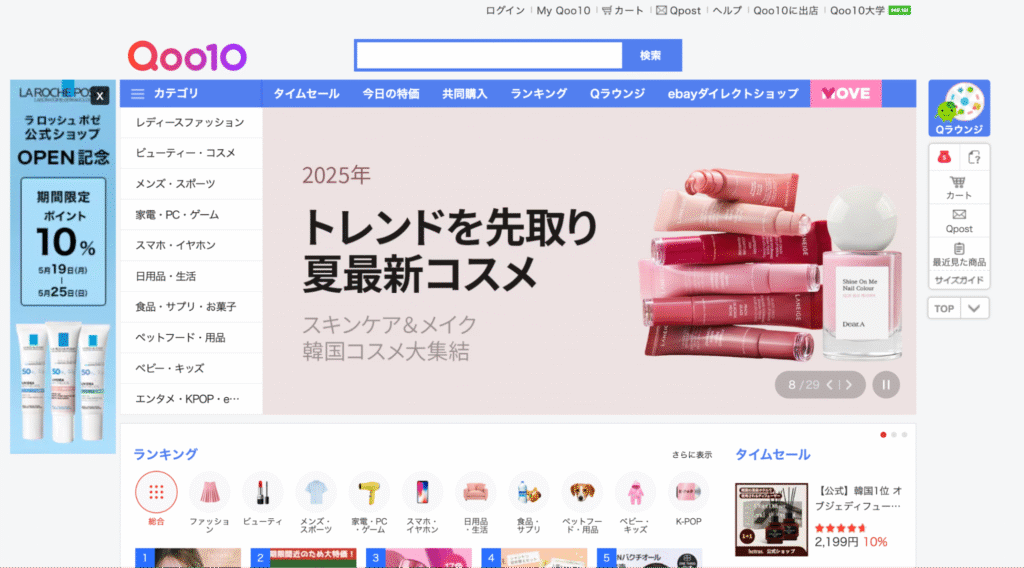Select 日用品・生活 ranking category icon

pyautogui.click(x=475, y=492)
